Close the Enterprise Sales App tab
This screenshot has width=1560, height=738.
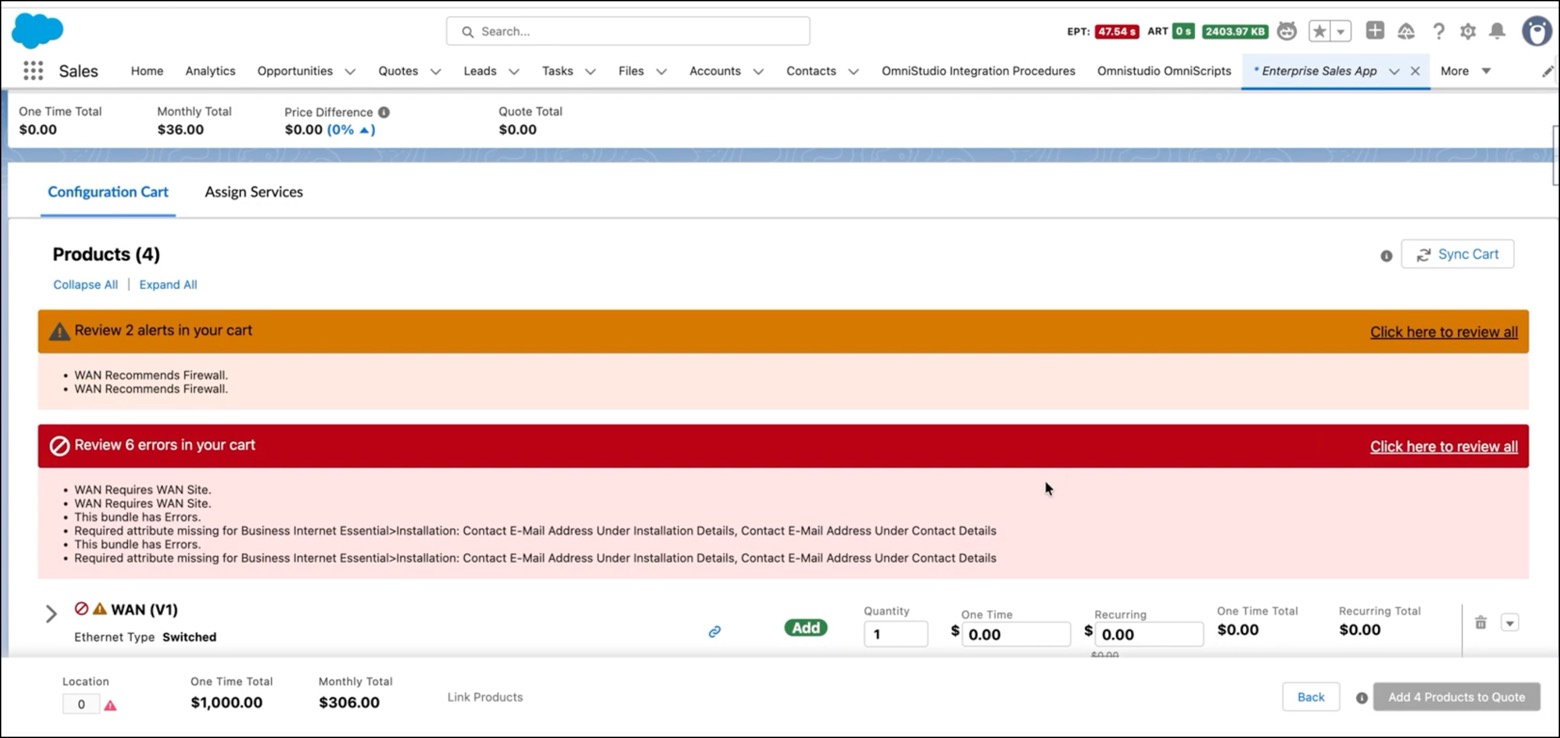1415,71
